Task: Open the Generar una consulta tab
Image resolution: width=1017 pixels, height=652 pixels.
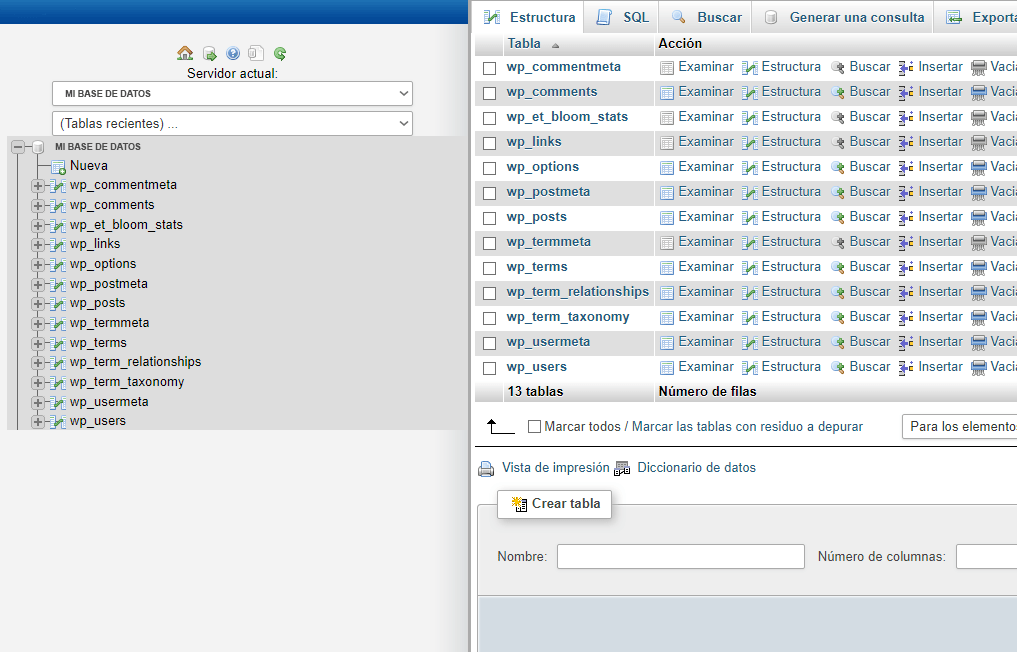Action: click(844, 17)
